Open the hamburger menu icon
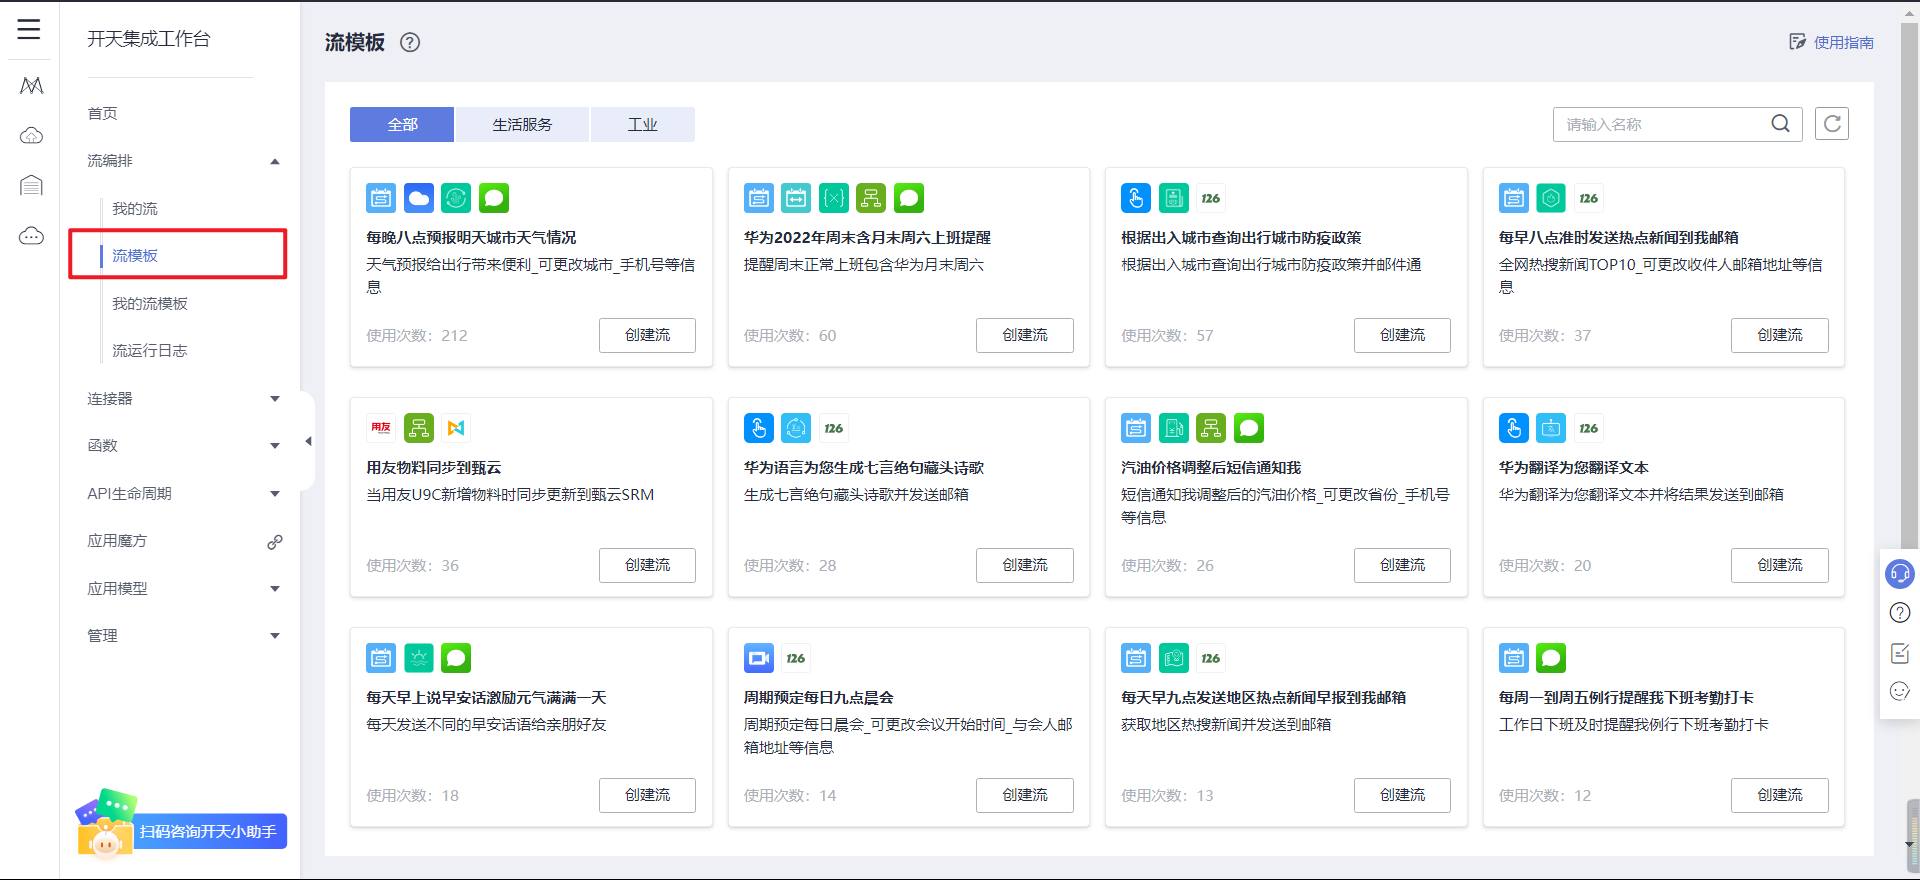 (x=29, y=29)
